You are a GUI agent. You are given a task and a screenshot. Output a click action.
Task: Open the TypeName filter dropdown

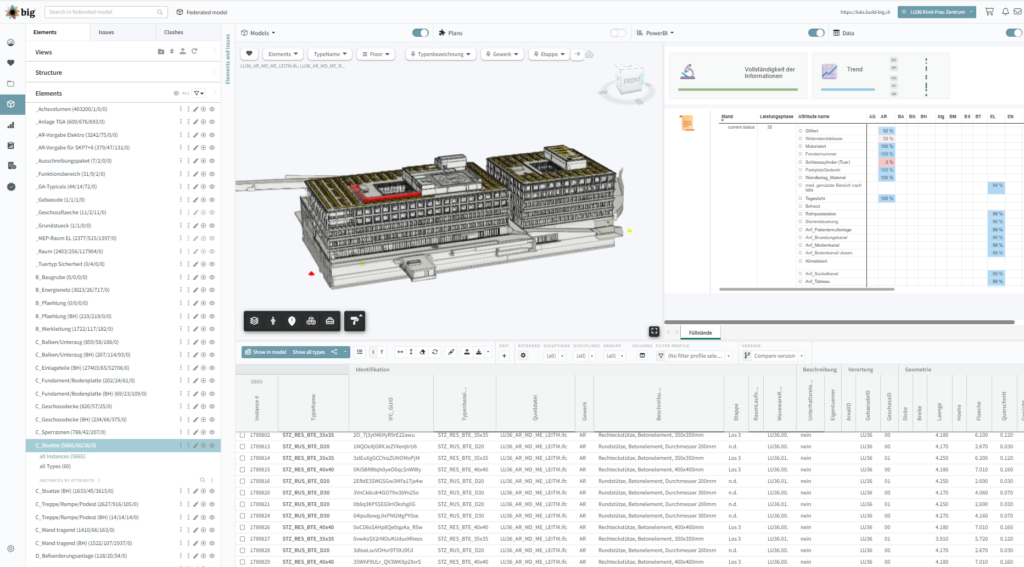(x=329, y=54)
